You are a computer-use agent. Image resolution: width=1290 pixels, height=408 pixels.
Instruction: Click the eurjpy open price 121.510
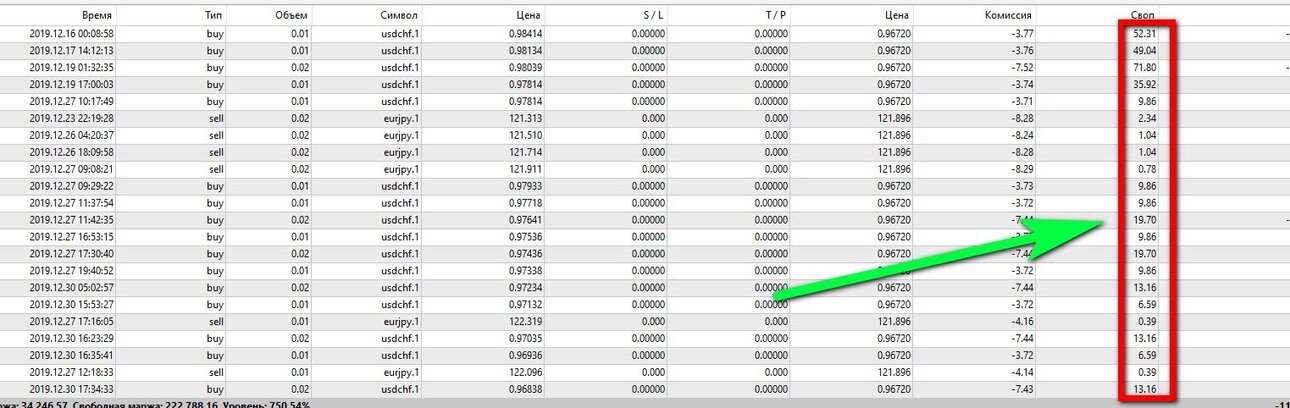526,136
